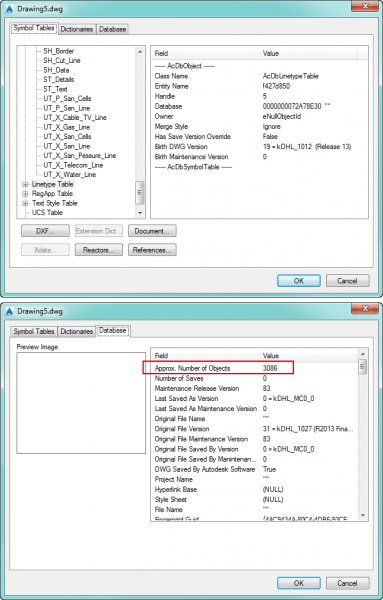Switch to Symbol Tables tab in upper dialog

pyautogui.click(x=34, y=28)
